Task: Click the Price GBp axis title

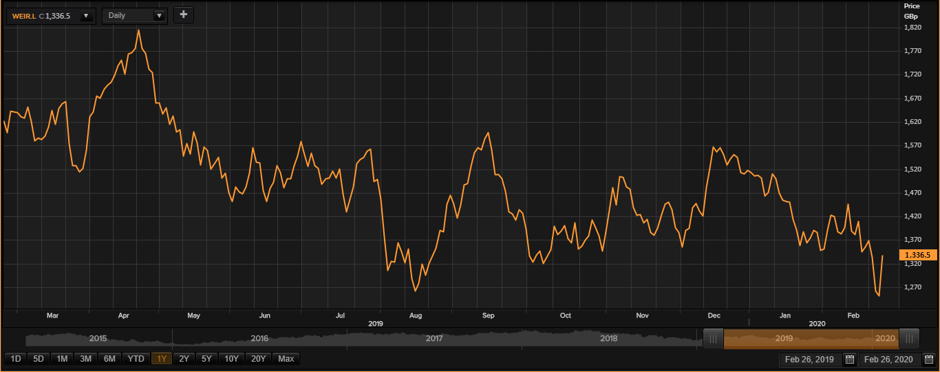Action: 911,11
